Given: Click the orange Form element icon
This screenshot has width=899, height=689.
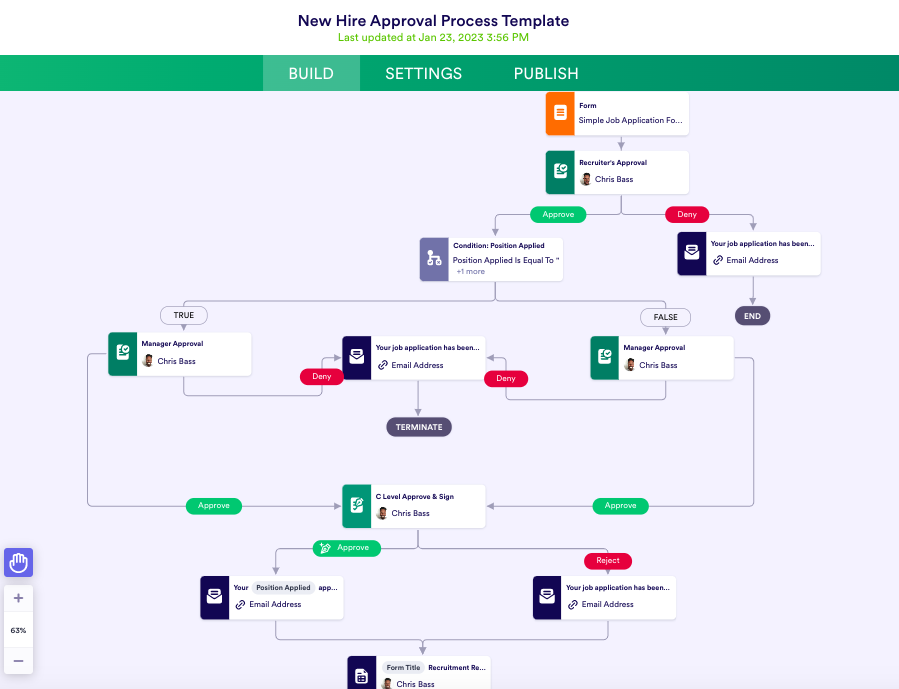Looking at the screenshot, I should (x=560, y=113).
